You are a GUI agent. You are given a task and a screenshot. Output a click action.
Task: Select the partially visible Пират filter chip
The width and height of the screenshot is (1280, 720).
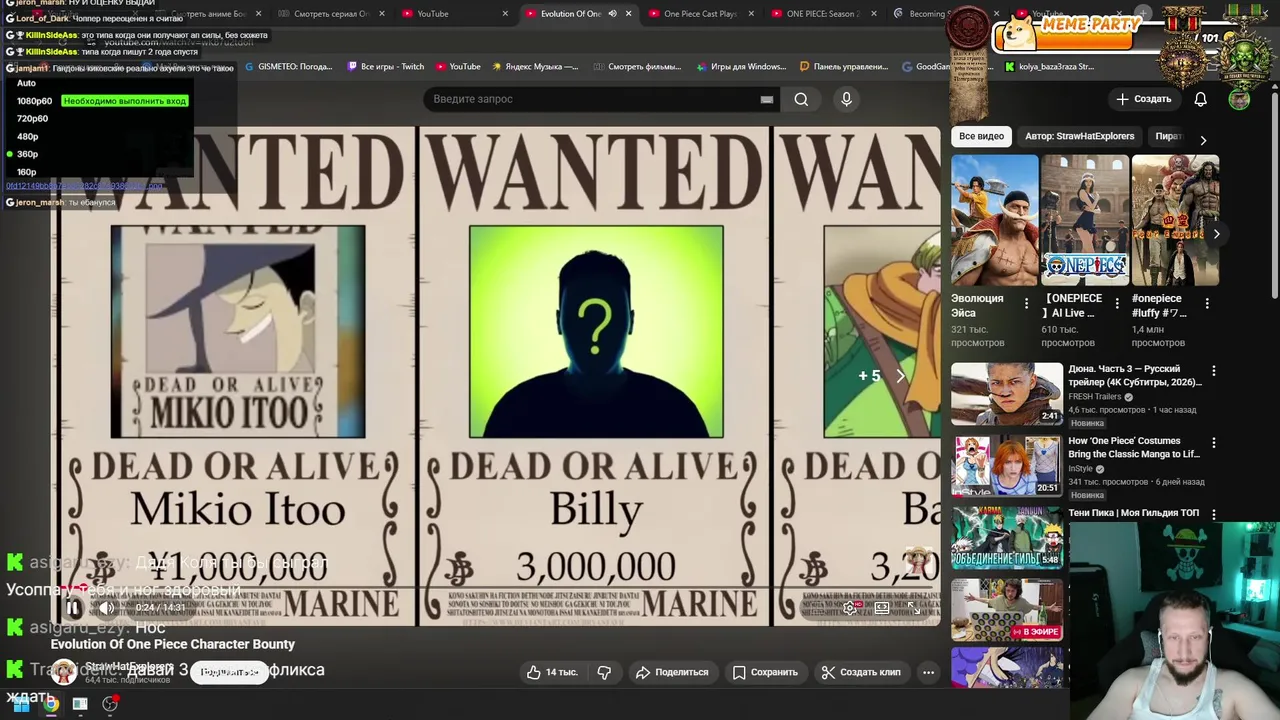[x=1168, y=136]
